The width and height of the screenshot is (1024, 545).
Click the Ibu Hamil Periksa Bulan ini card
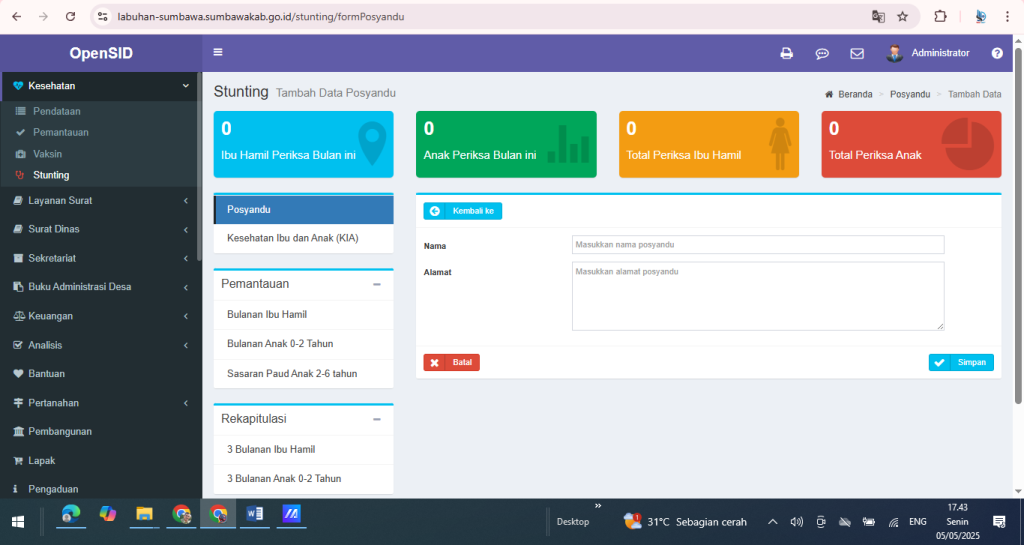pos(304,144)
